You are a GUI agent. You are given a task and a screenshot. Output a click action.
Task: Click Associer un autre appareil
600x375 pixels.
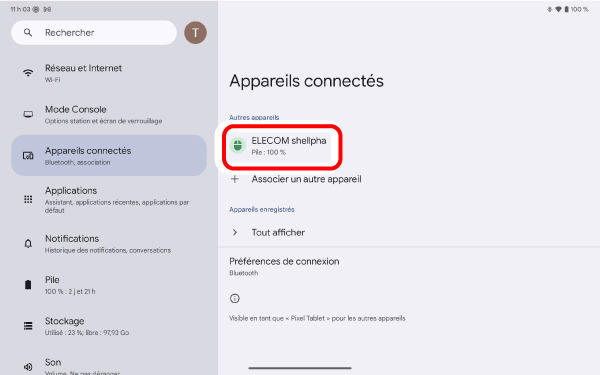tap(306, 179)
